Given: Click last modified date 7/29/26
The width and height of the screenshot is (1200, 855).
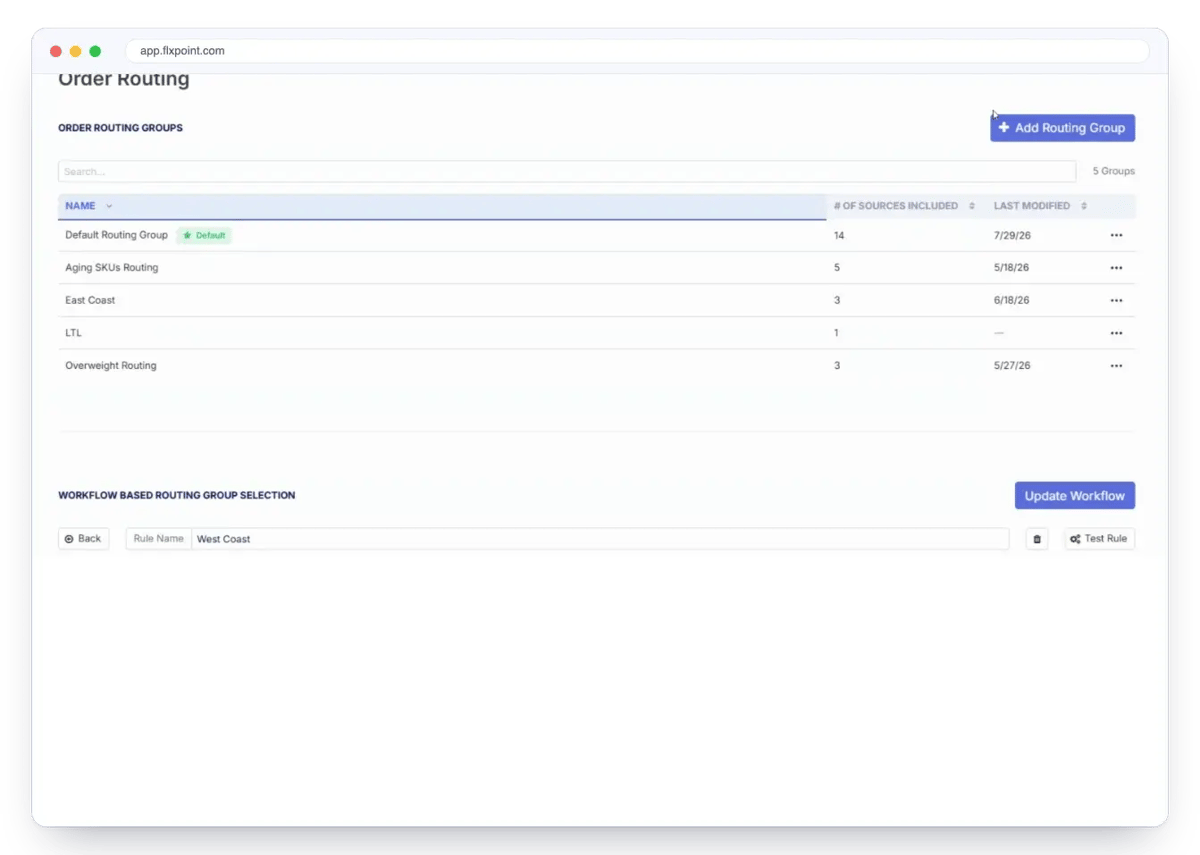Looking at the screenshot, I should pyautogui.click(x=1011, y=235).
